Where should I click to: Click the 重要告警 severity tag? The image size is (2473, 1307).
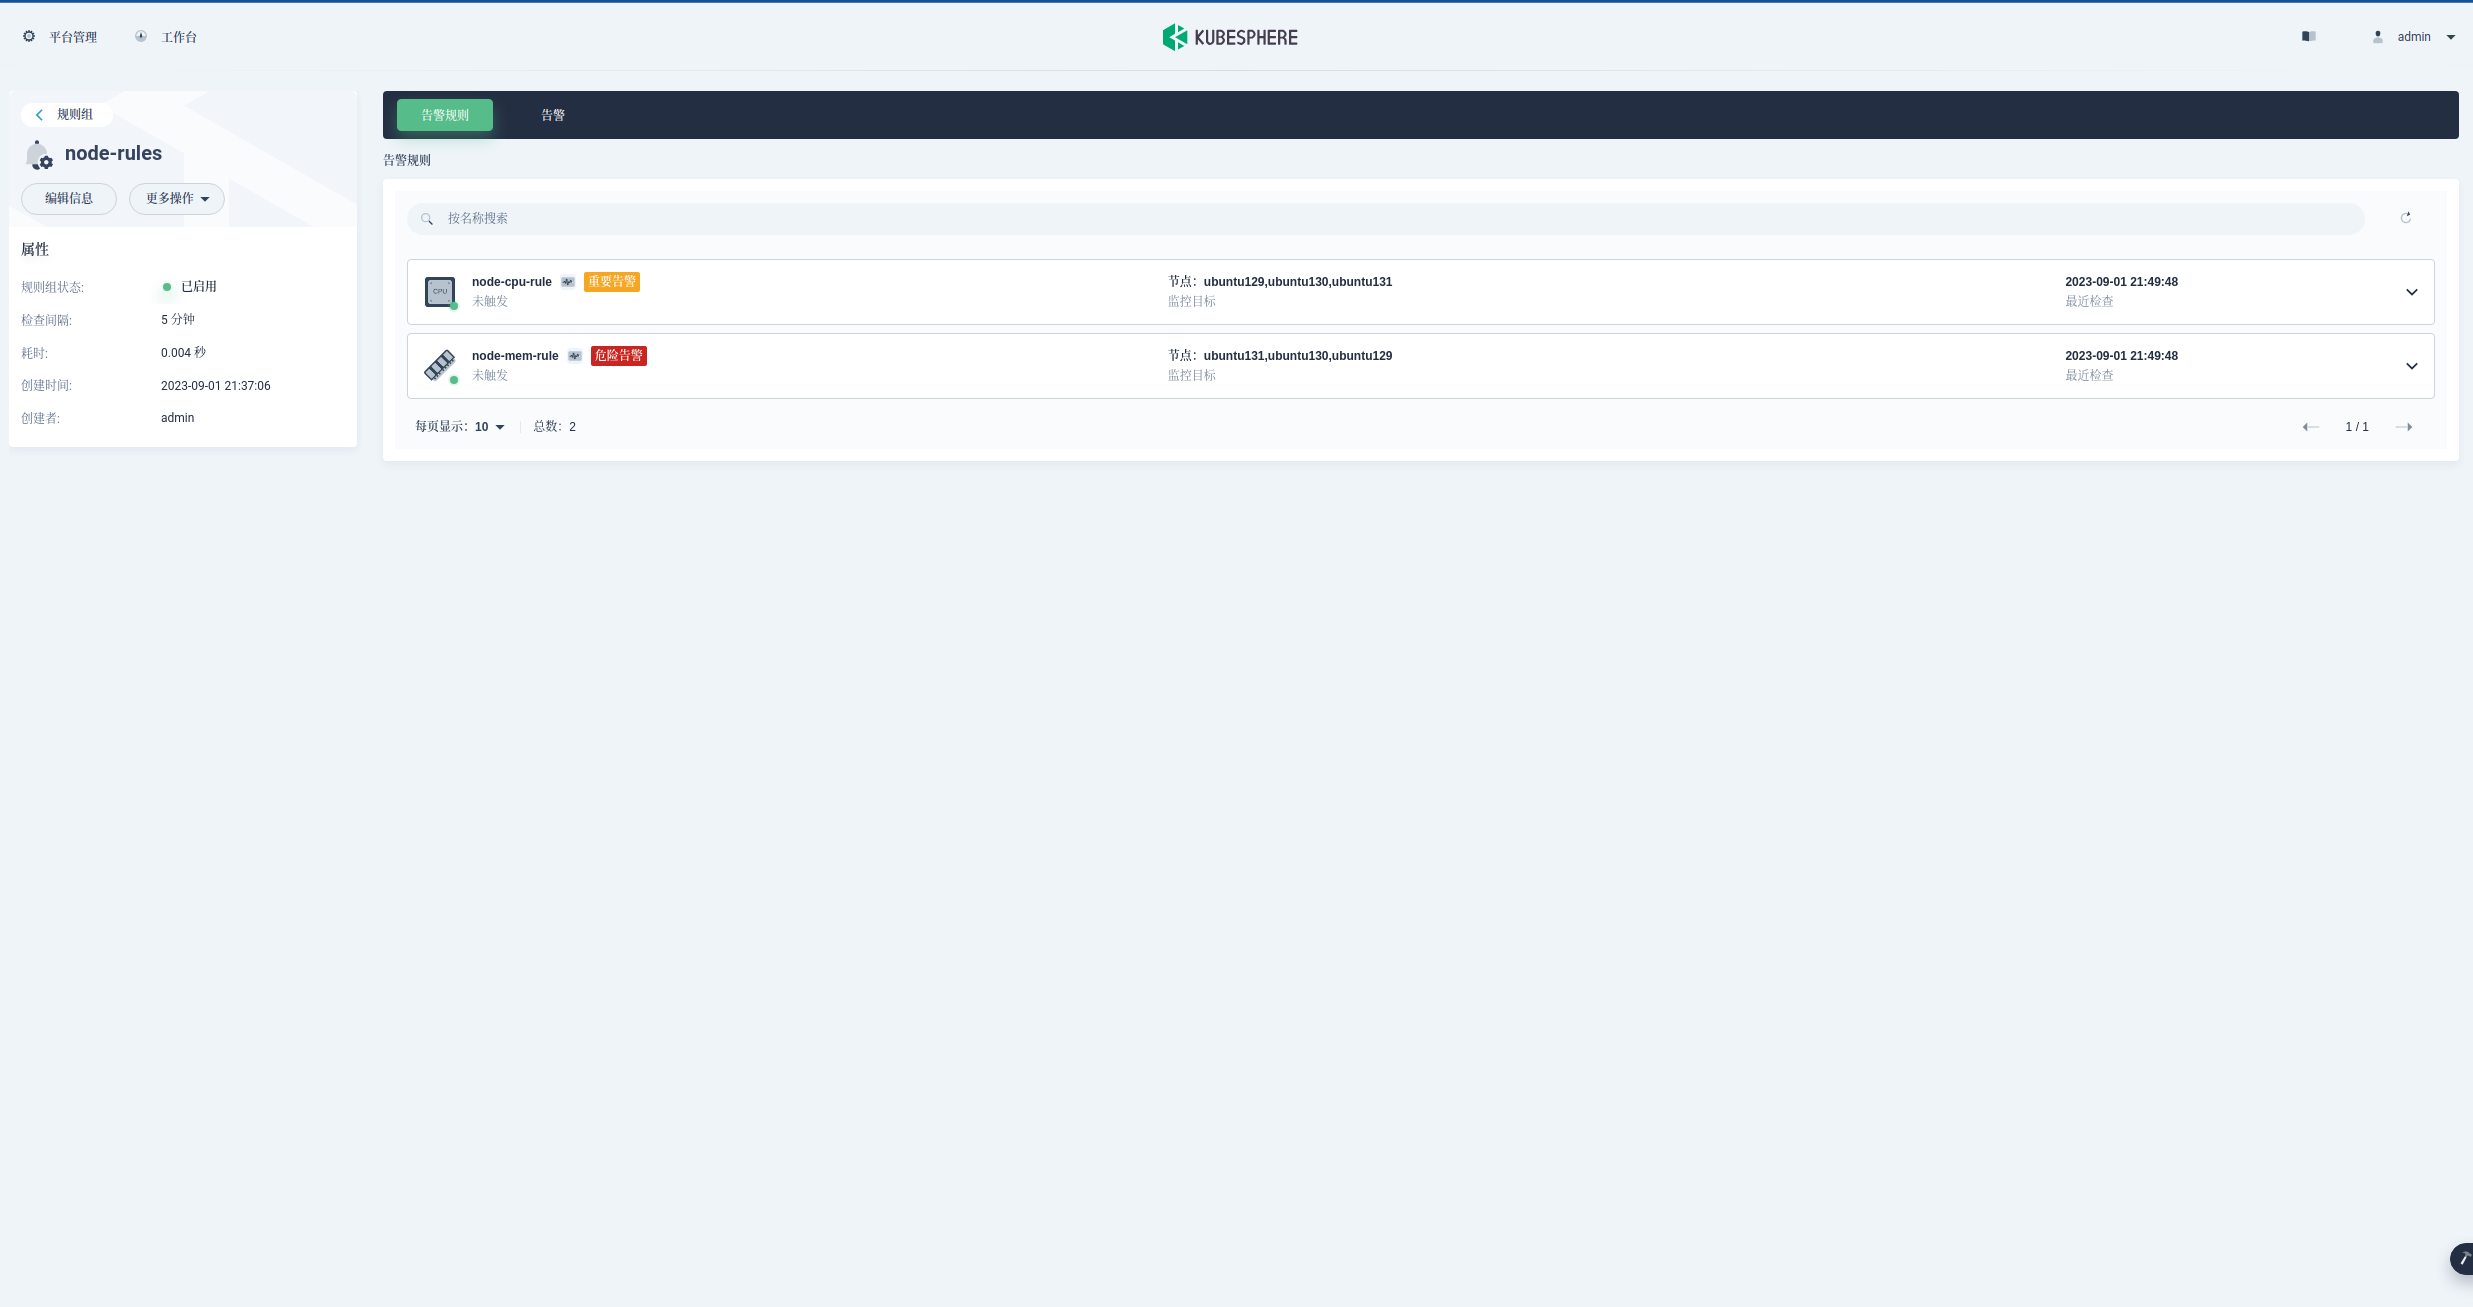click(612, 282)
